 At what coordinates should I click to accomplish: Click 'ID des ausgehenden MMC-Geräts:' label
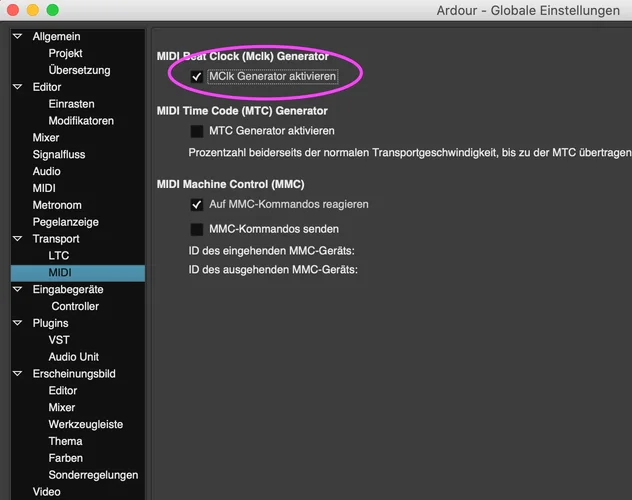click(273, 270)
